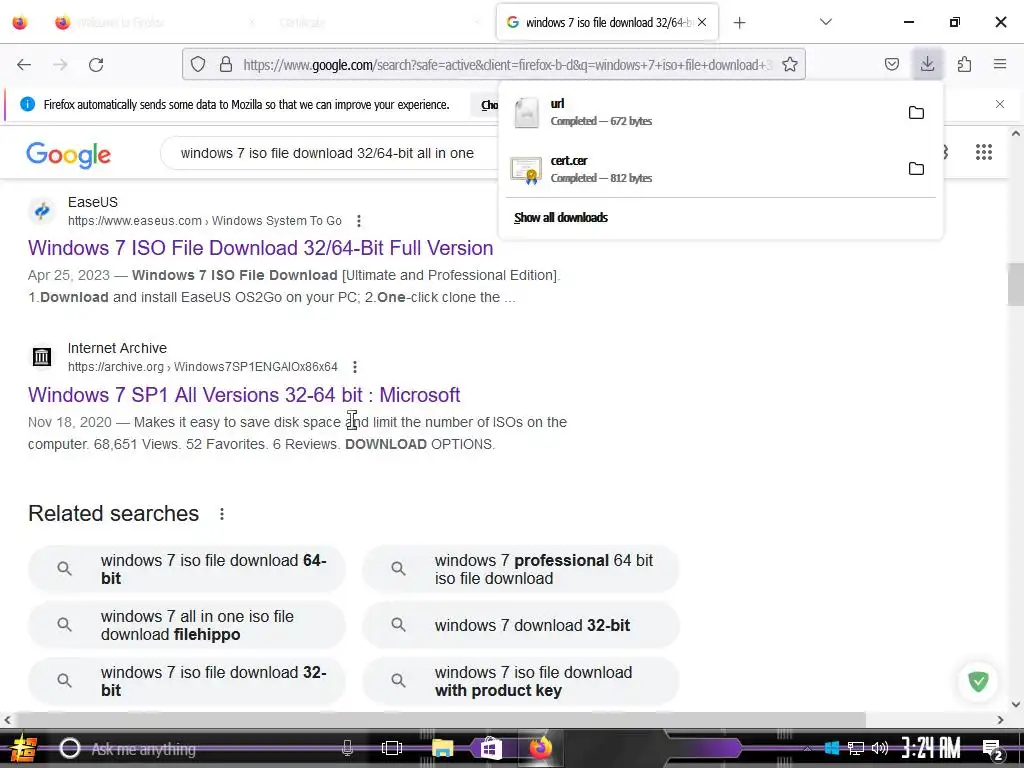Show cert.cer download in folder
1024x768 pixels.
click(916, 168)
